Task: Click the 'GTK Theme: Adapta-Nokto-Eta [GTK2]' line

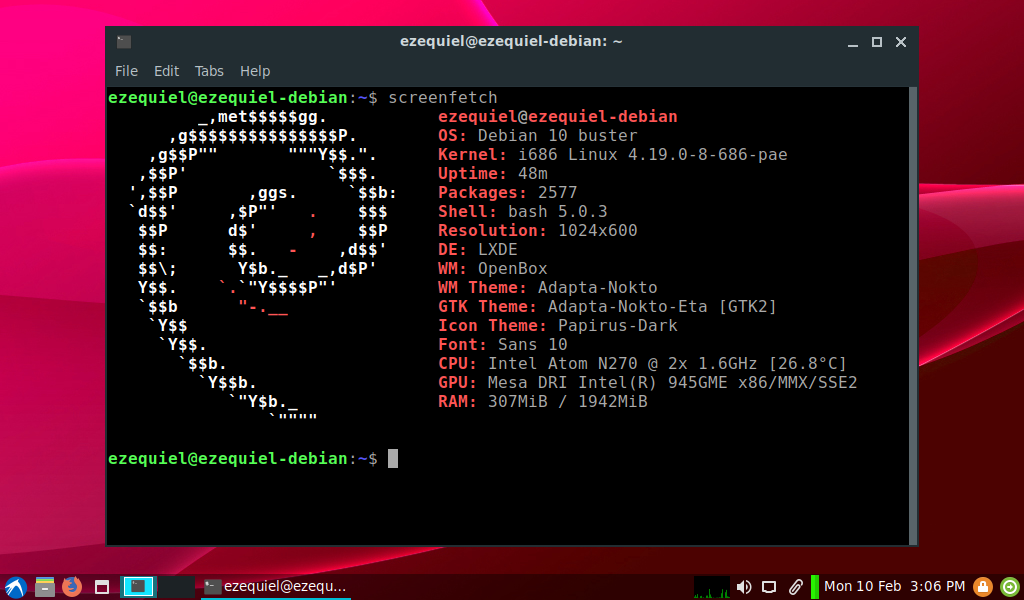Action: point(607,306)
